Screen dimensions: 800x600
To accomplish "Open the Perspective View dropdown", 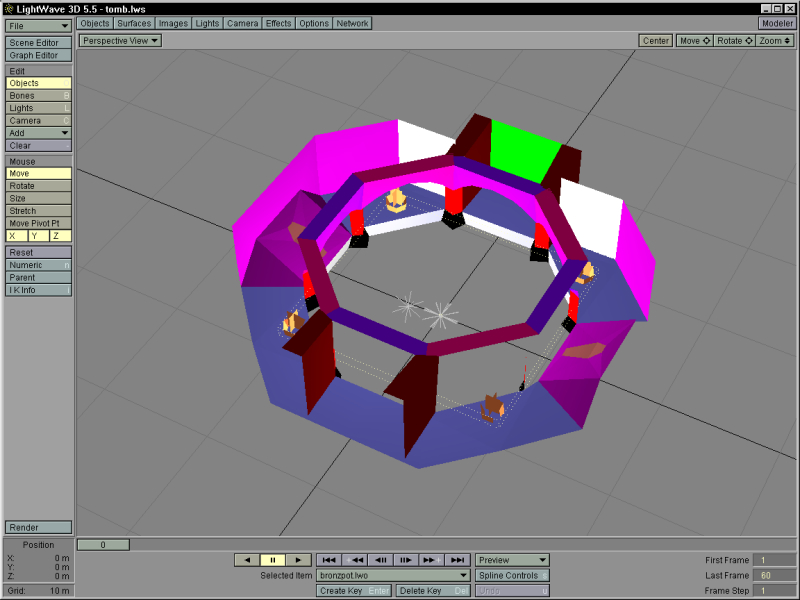I will click(x=120, y=41).
